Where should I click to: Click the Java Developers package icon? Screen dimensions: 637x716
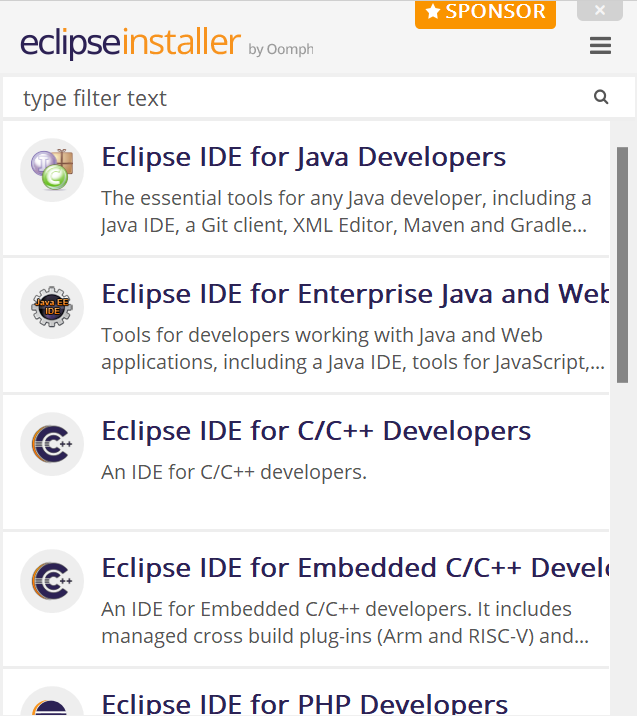coord(52,170)
